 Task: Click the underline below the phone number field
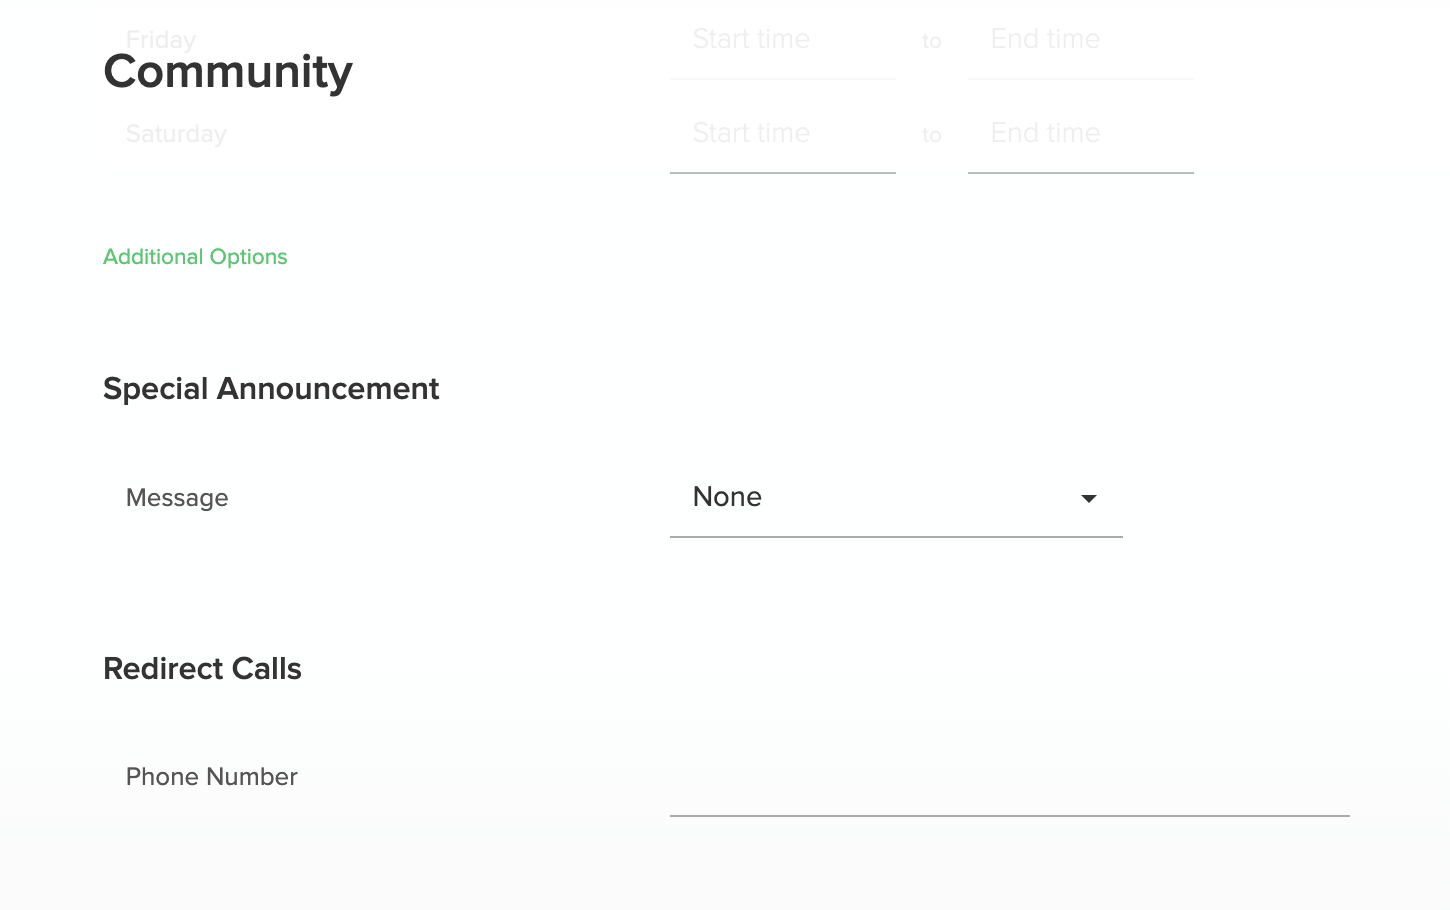(x=1009, y=817)
